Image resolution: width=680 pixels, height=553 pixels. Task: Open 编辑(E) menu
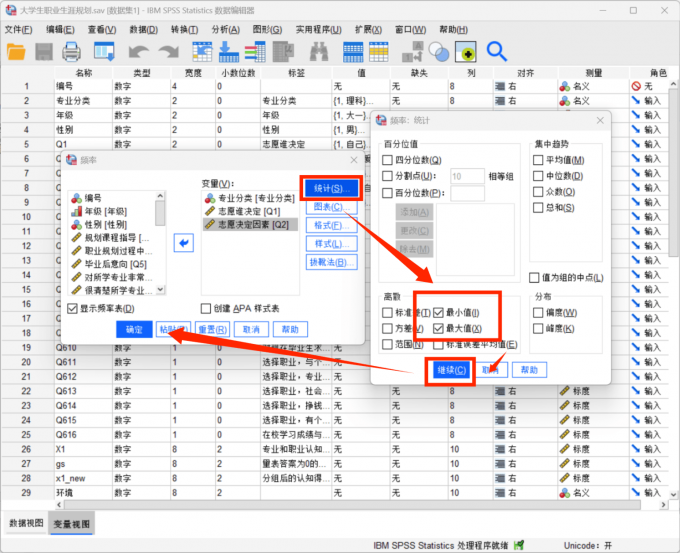(x=60, y=29)
